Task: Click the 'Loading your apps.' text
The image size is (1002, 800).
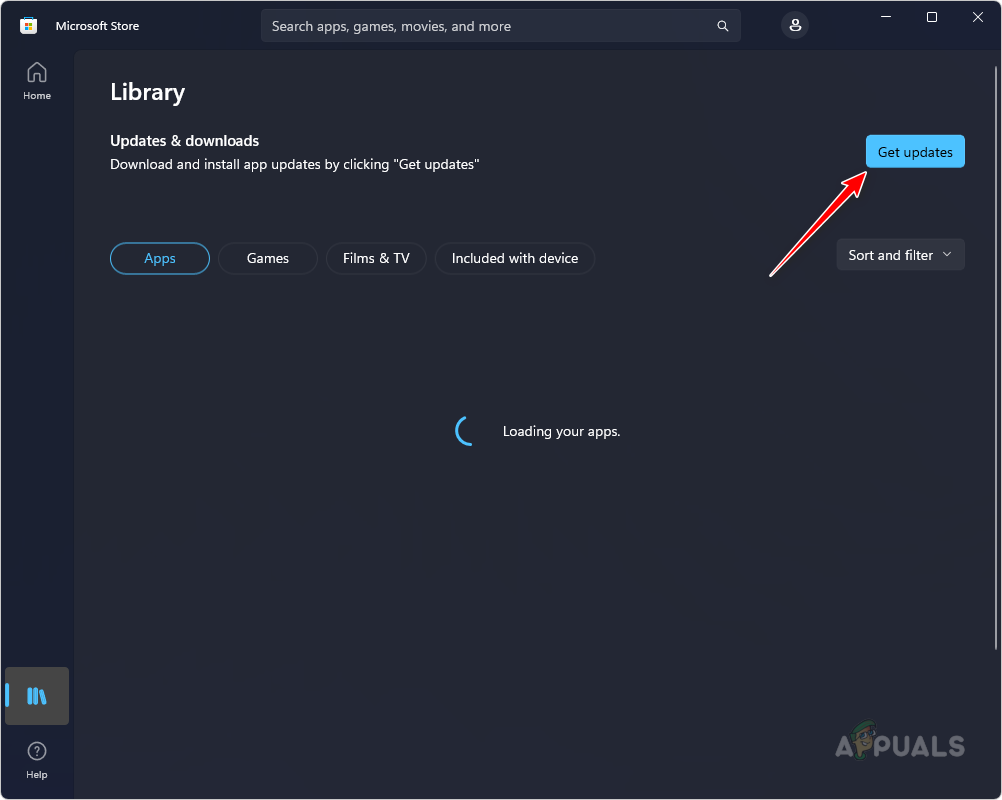Action: pyautogui.click(x=561, y=431)
